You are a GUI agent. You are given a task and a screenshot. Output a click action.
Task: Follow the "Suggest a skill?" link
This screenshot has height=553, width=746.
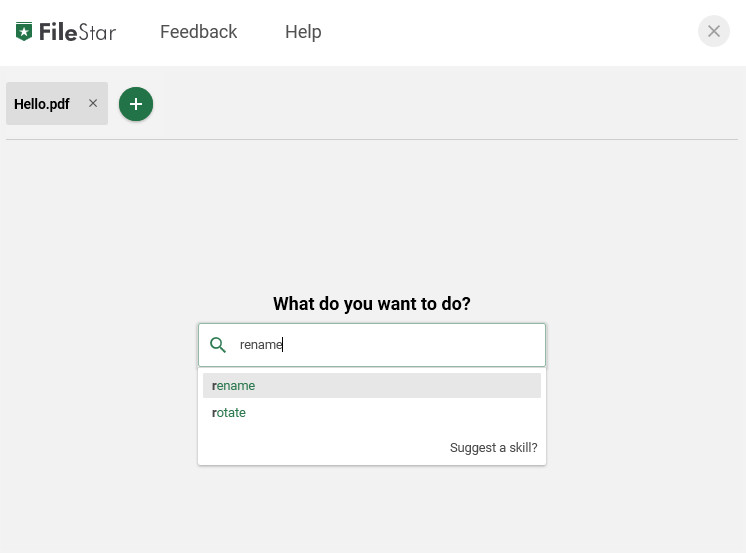[x=493, y=447]
